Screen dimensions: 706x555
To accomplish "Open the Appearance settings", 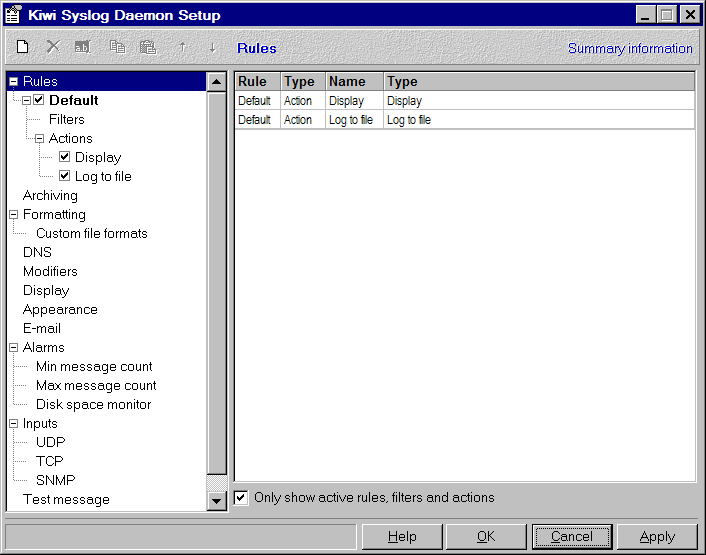I will pos(60,309).
